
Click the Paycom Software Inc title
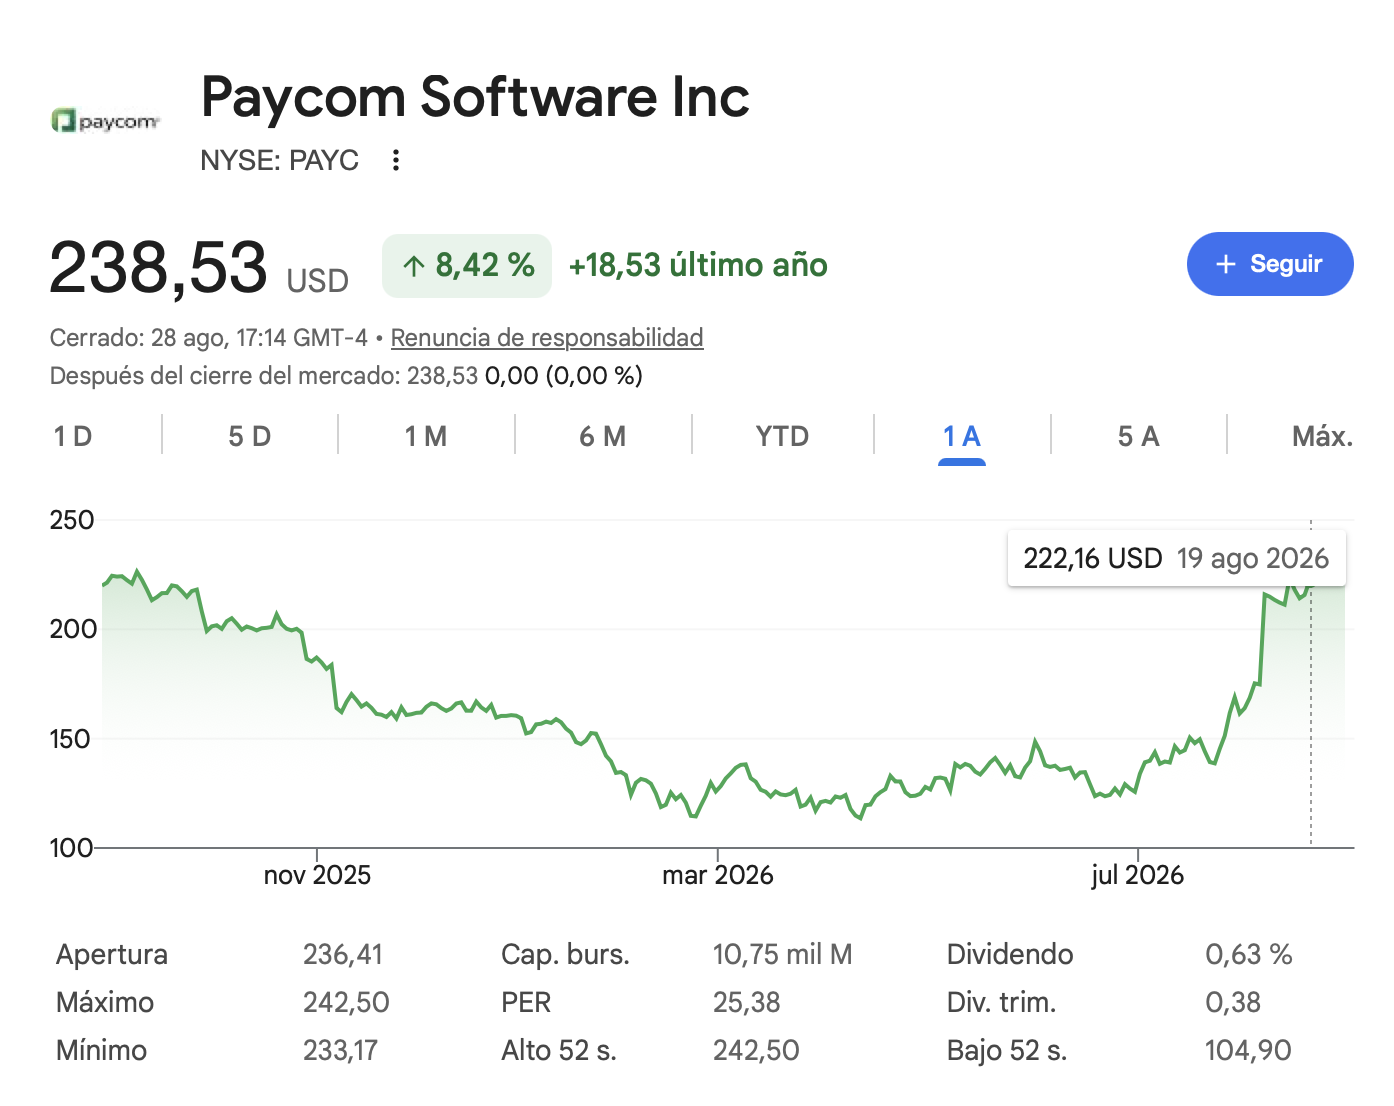point(475,97)
